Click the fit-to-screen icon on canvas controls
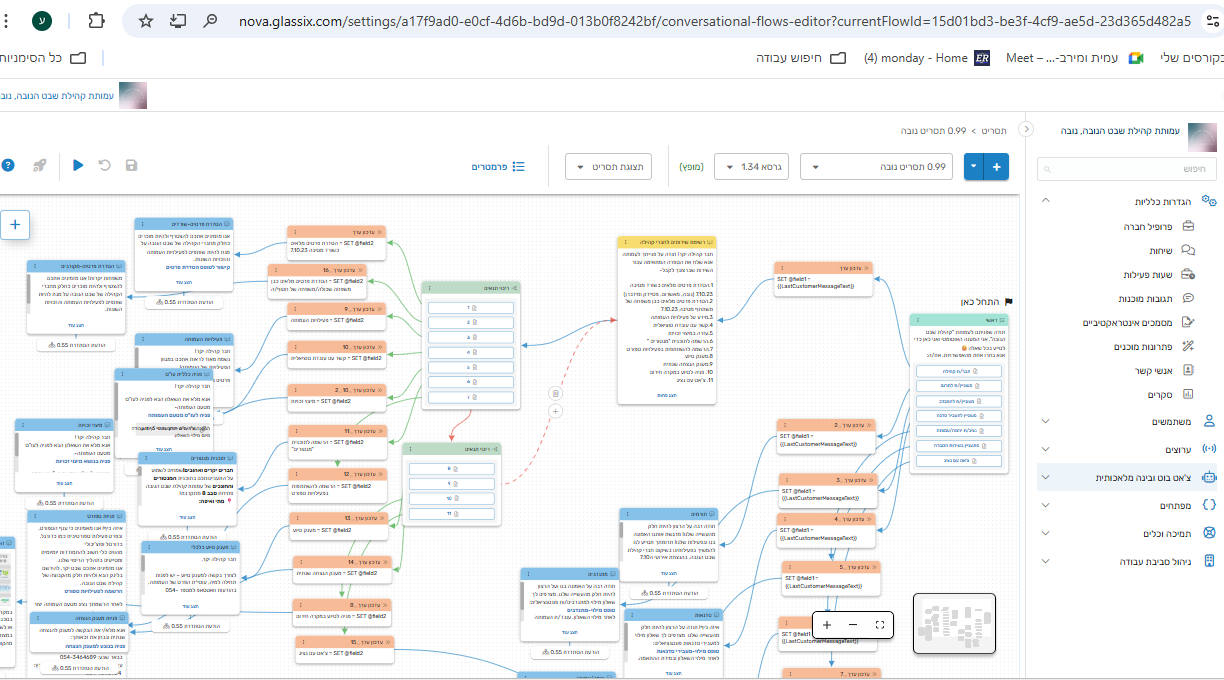This screenshot has width=1224, height=680. [880, 625]
